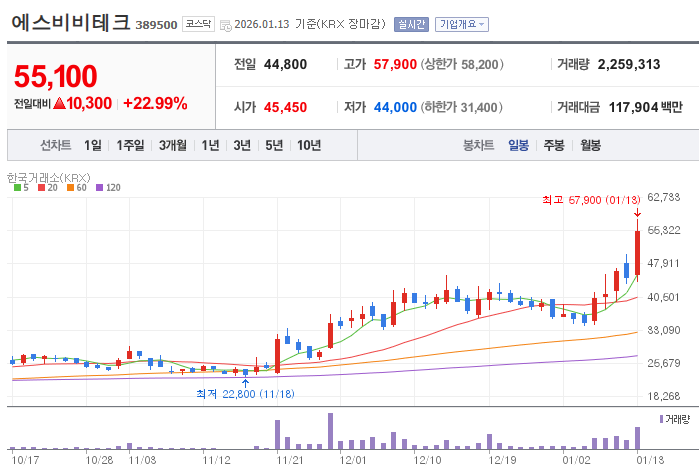The width and height of the screenshot is (699, 473).
Task: Select the 3개월 line chart tab
Action: tap(173, 145)
